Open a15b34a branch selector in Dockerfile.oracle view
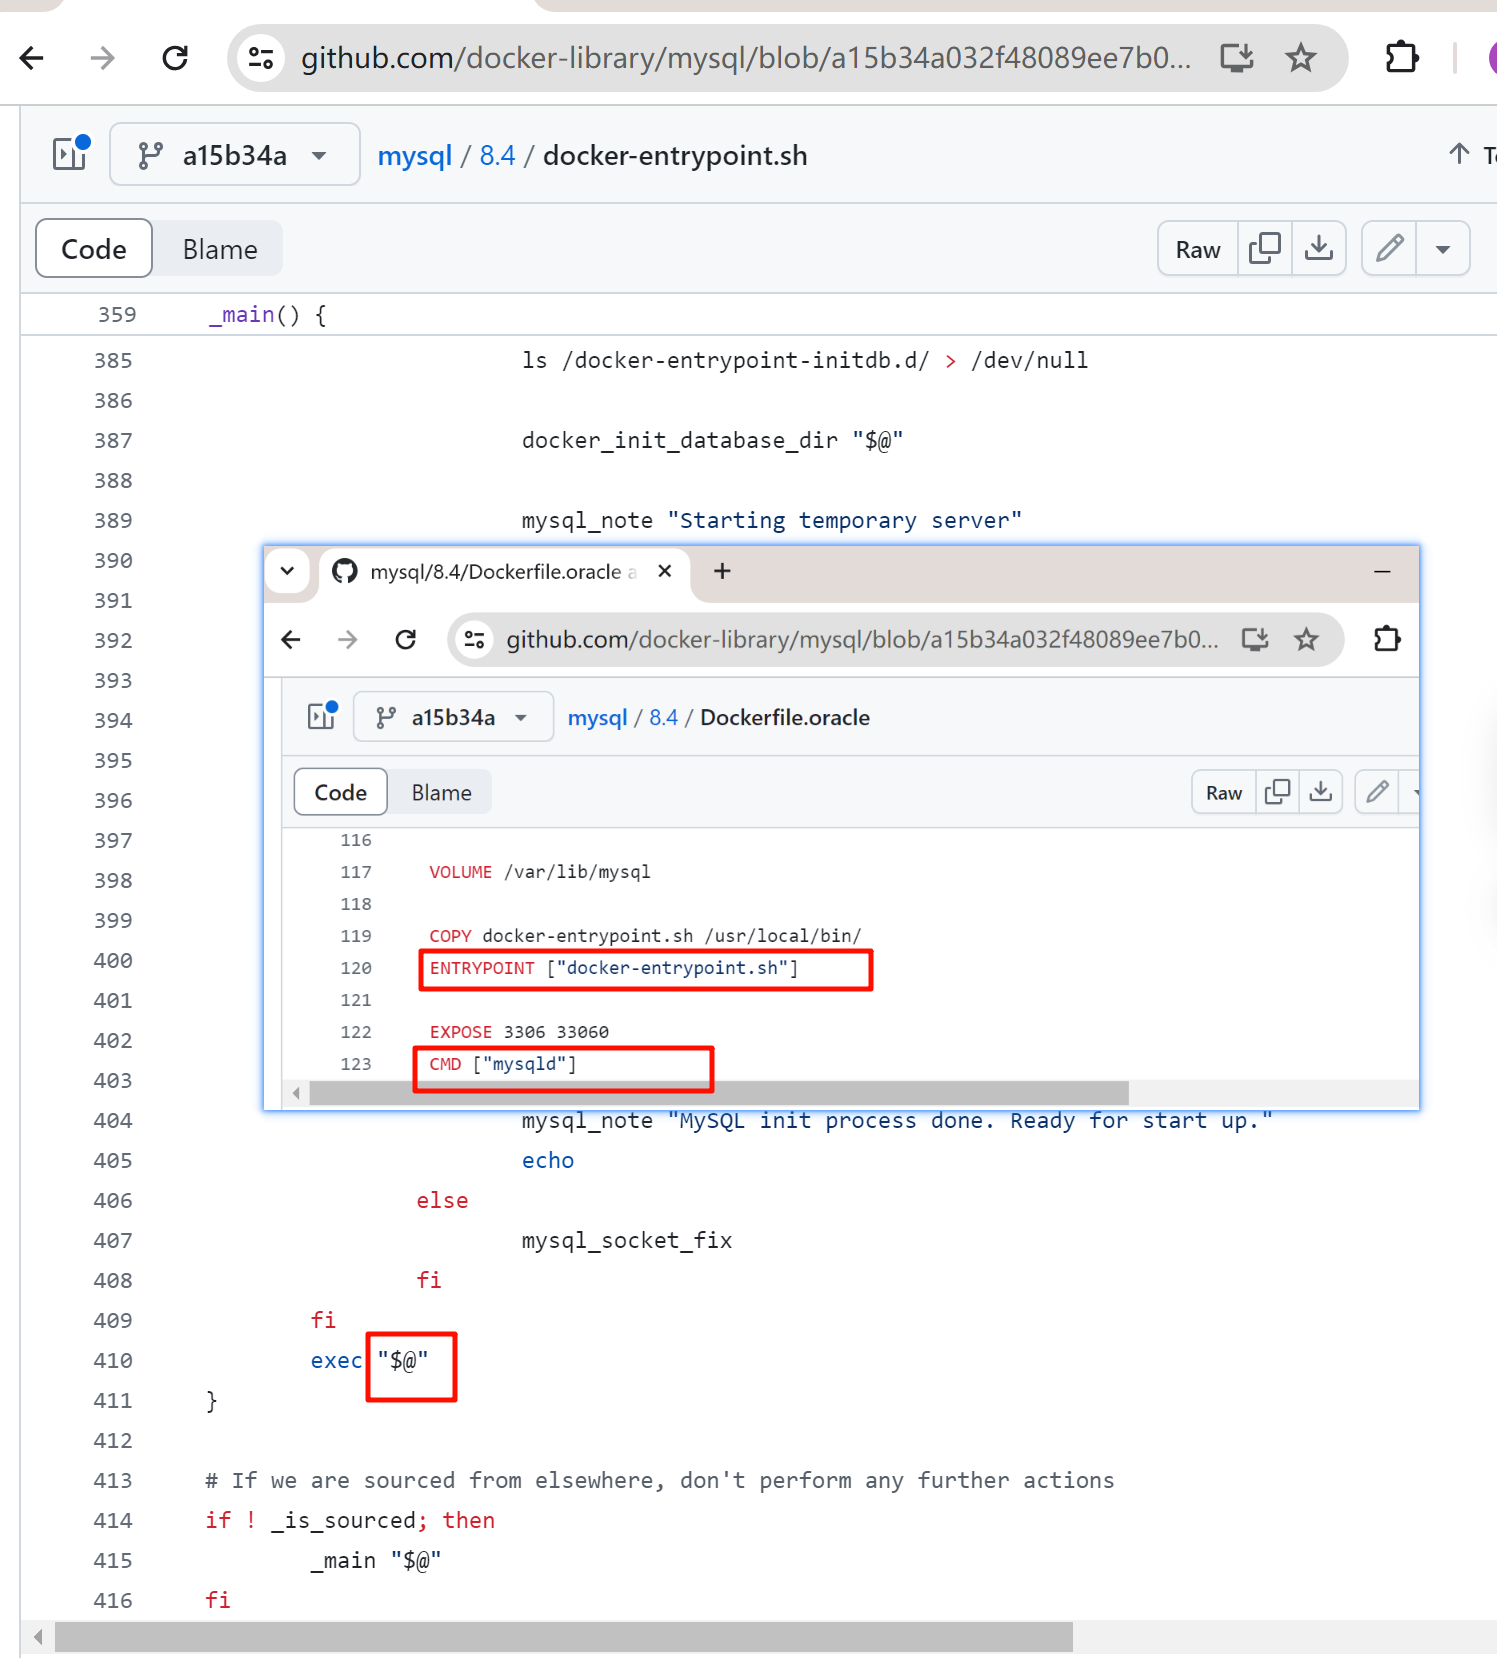 point(453,718)
